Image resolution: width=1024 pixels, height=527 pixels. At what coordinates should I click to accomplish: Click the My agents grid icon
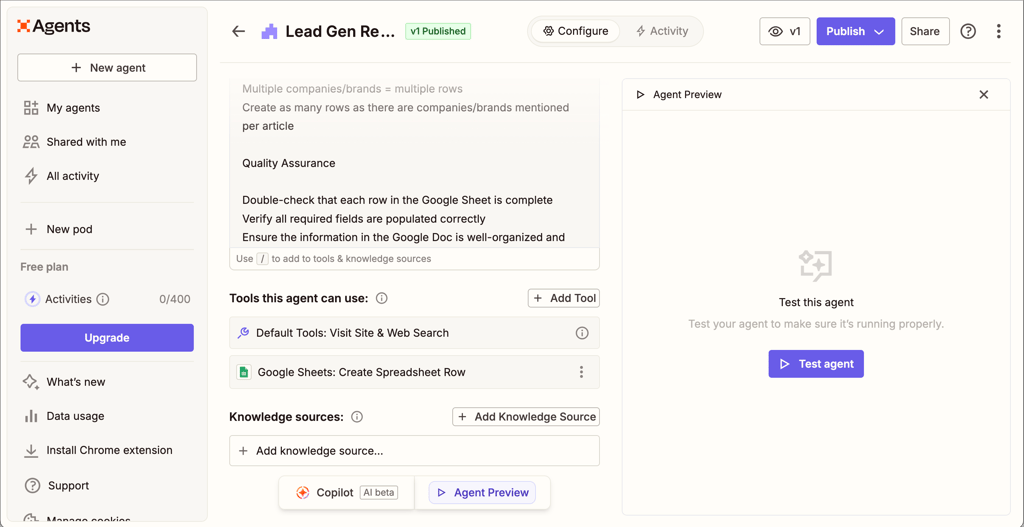31,108
